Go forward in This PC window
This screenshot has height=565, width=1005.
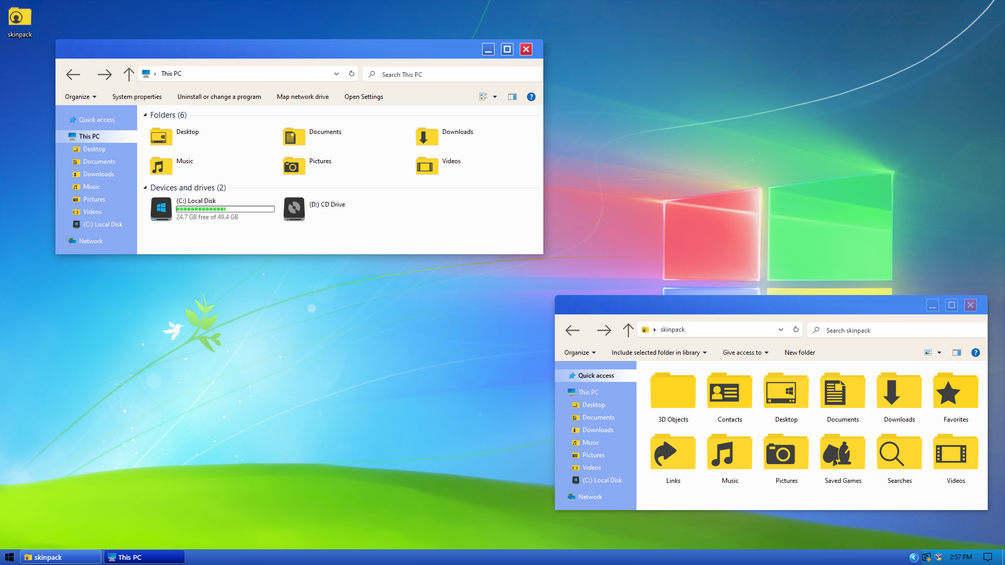pos(104,74)
